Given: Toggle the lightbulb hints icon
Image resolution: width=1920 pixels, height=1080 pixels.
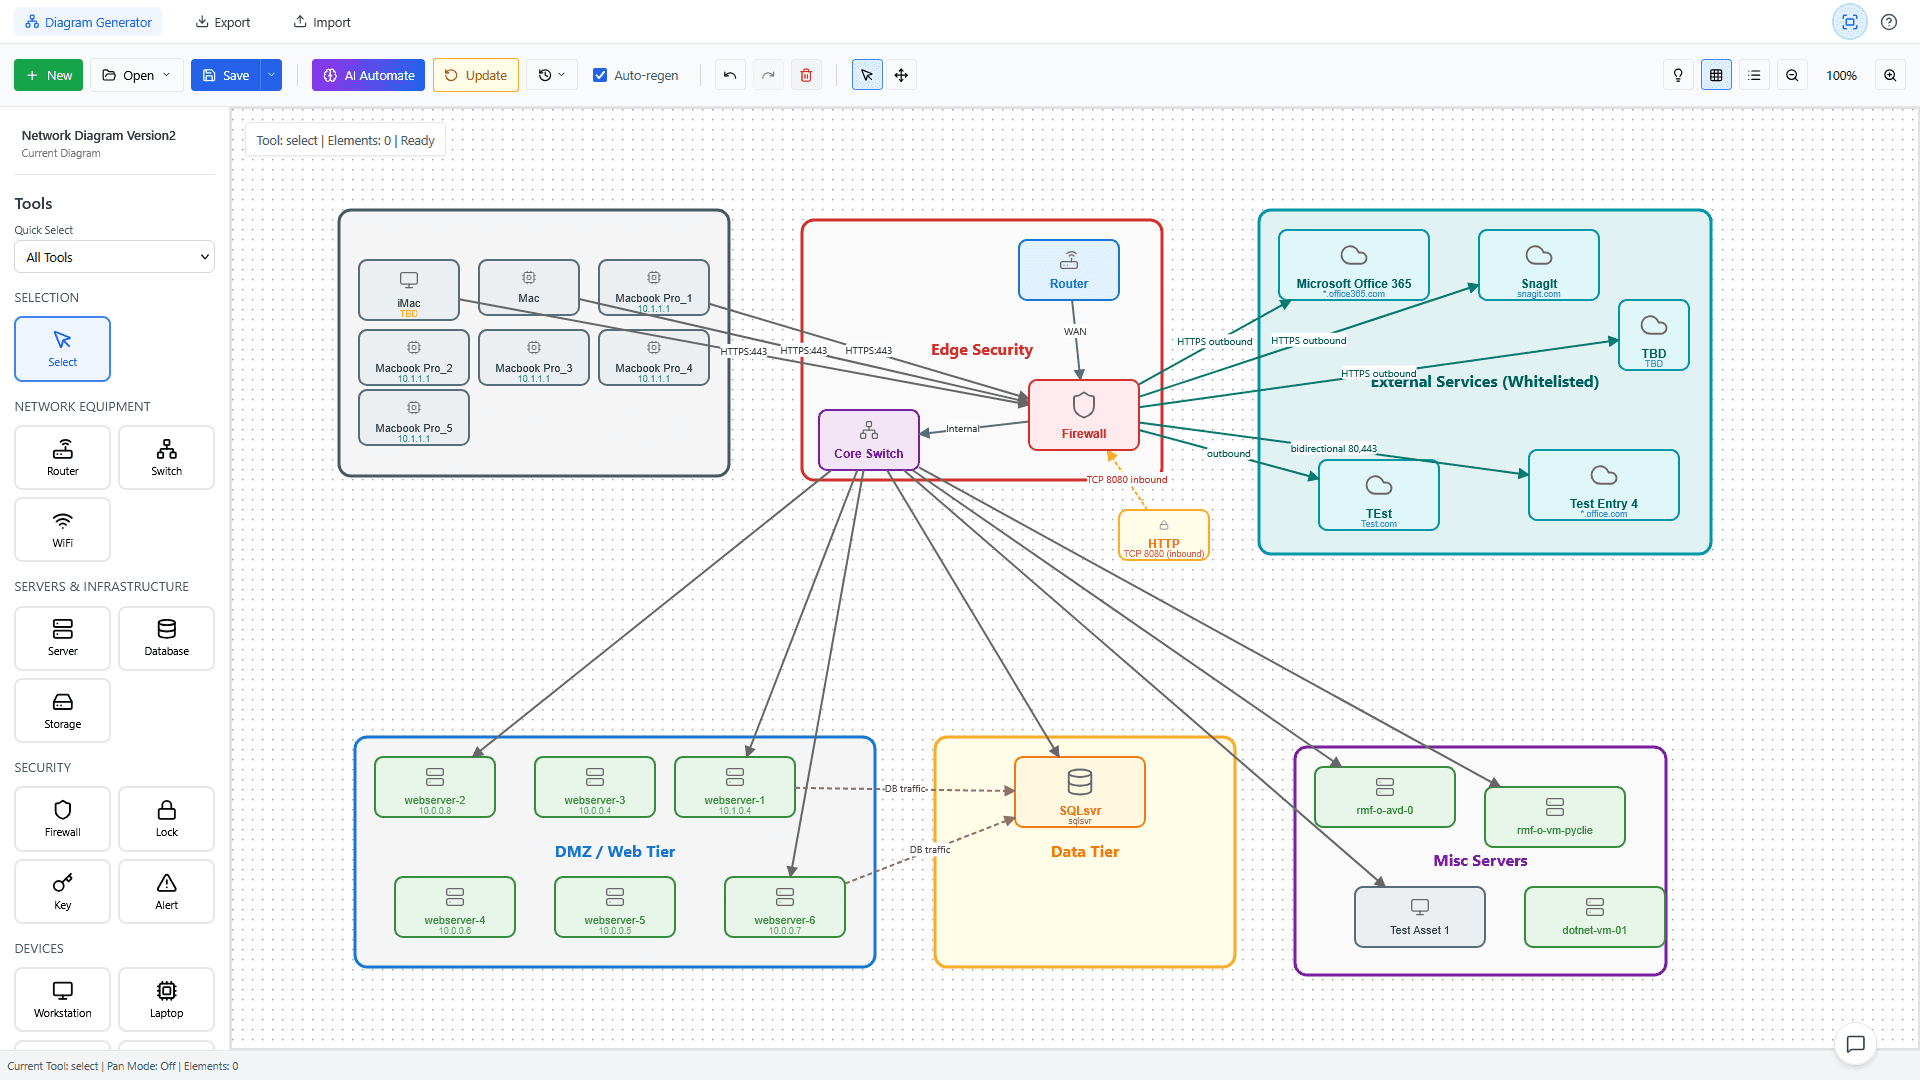Looking at the screenshot, I should (x=1678, y=74).
